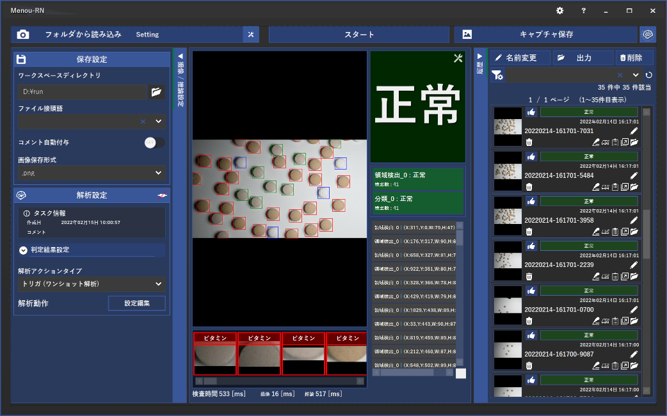The height and width of the screenshot is (416, 667).
Task: Browse for the workspace directory folder
Action: tap(156, 91)
